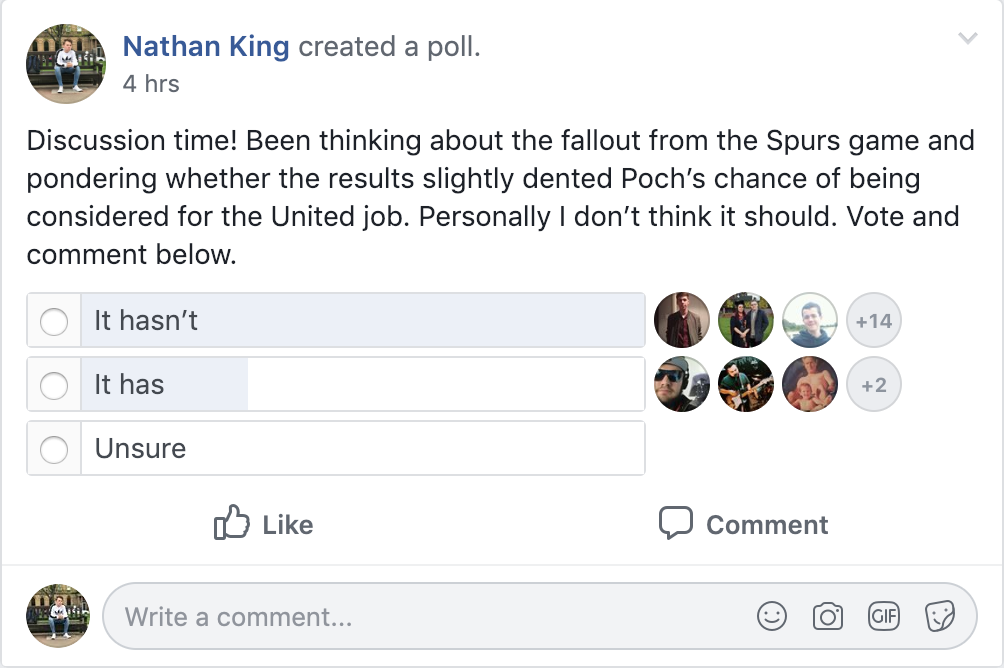Image resolution: width=1004 pixels, height=668 pixels.
Task: Click the Like thumbs-up icon
Action: 232,523
